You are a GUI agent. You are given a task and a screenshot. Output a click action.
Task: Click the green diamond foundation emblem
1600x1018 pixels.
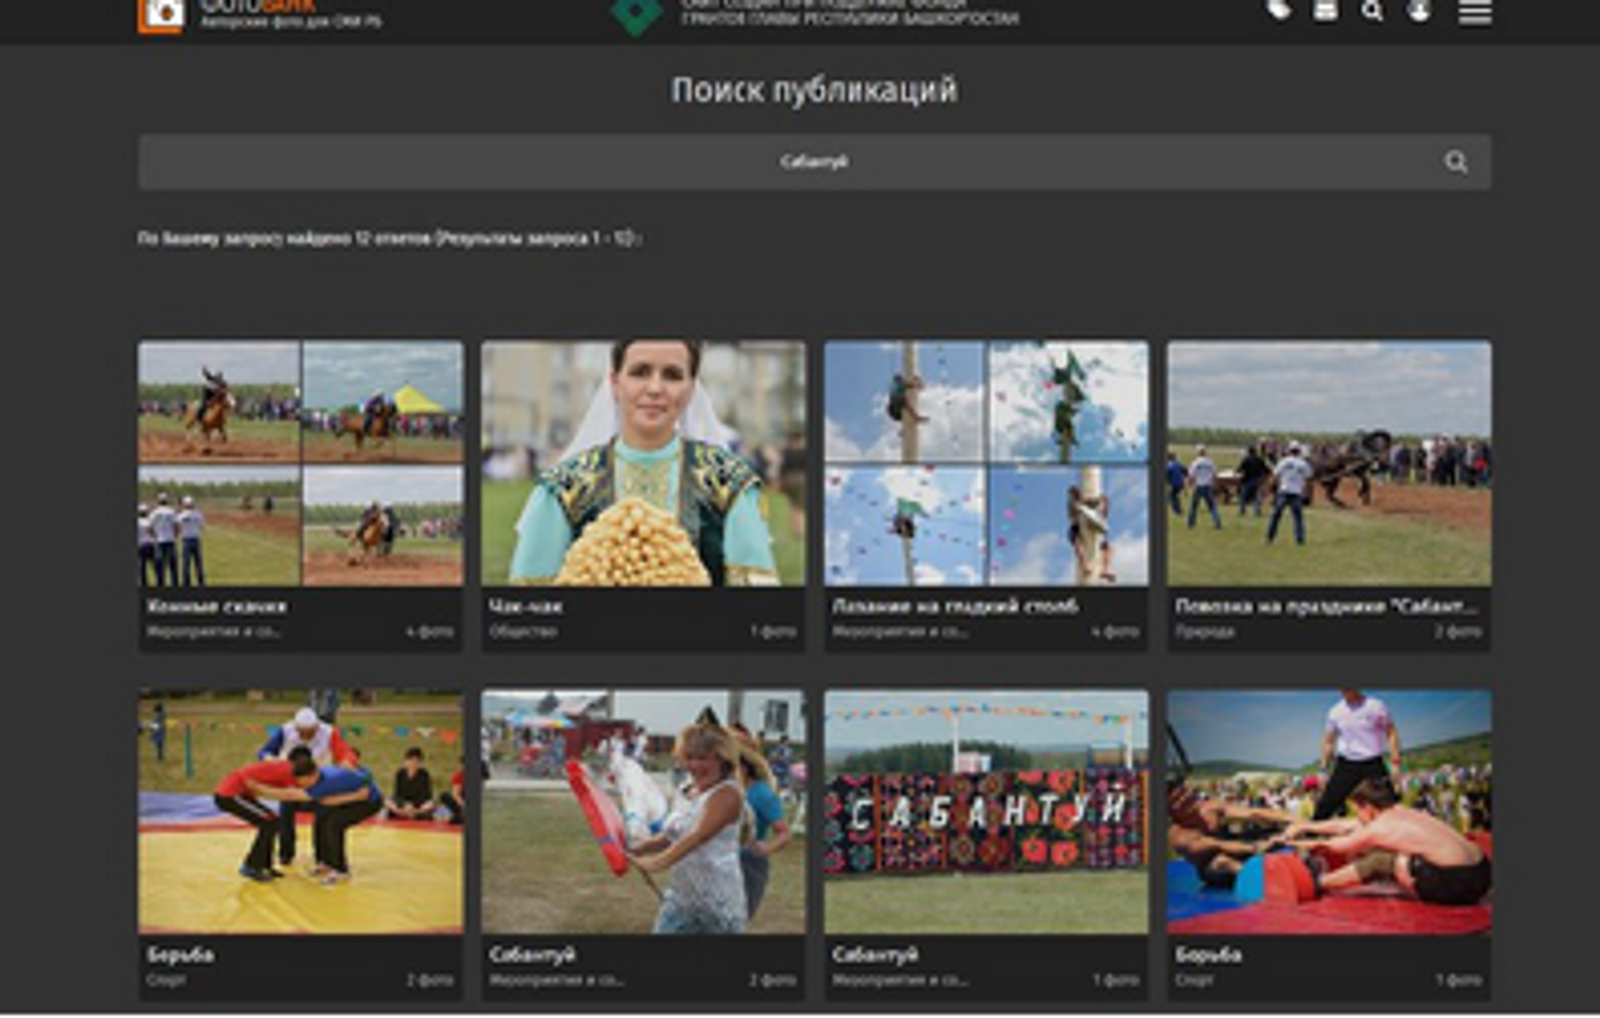(637, 14)
